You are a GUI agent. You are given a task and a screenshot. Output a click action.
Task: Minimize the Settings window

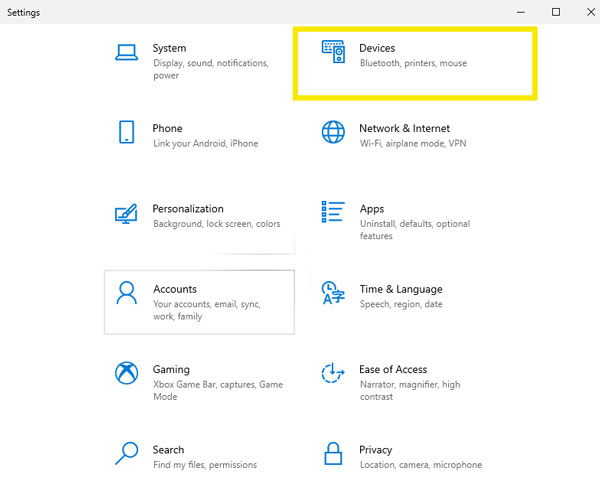pyautogui.click(x=521, y=12)
